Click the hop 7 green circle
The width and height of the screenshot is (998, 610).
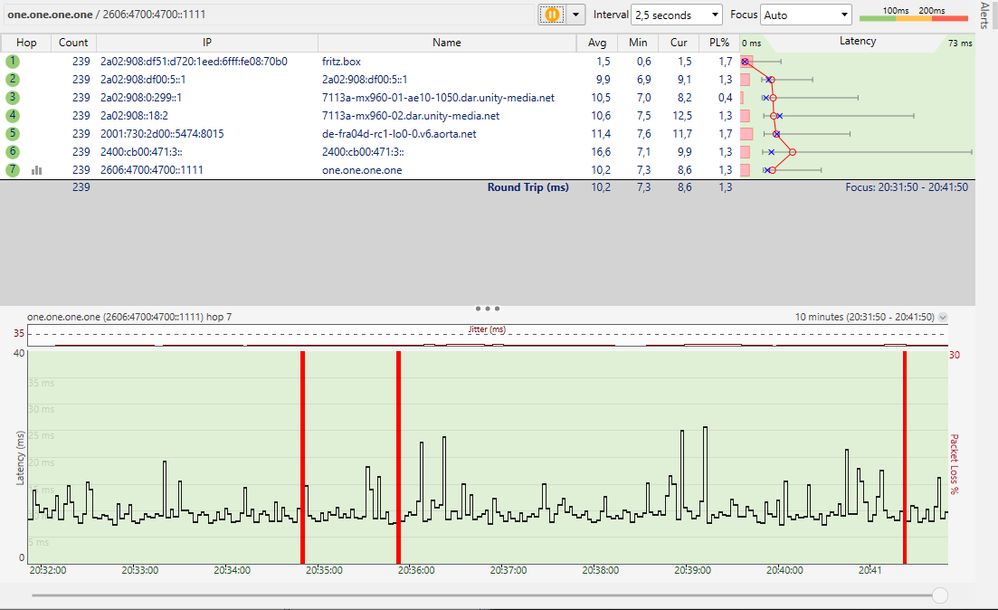click(x=13, y=170)
